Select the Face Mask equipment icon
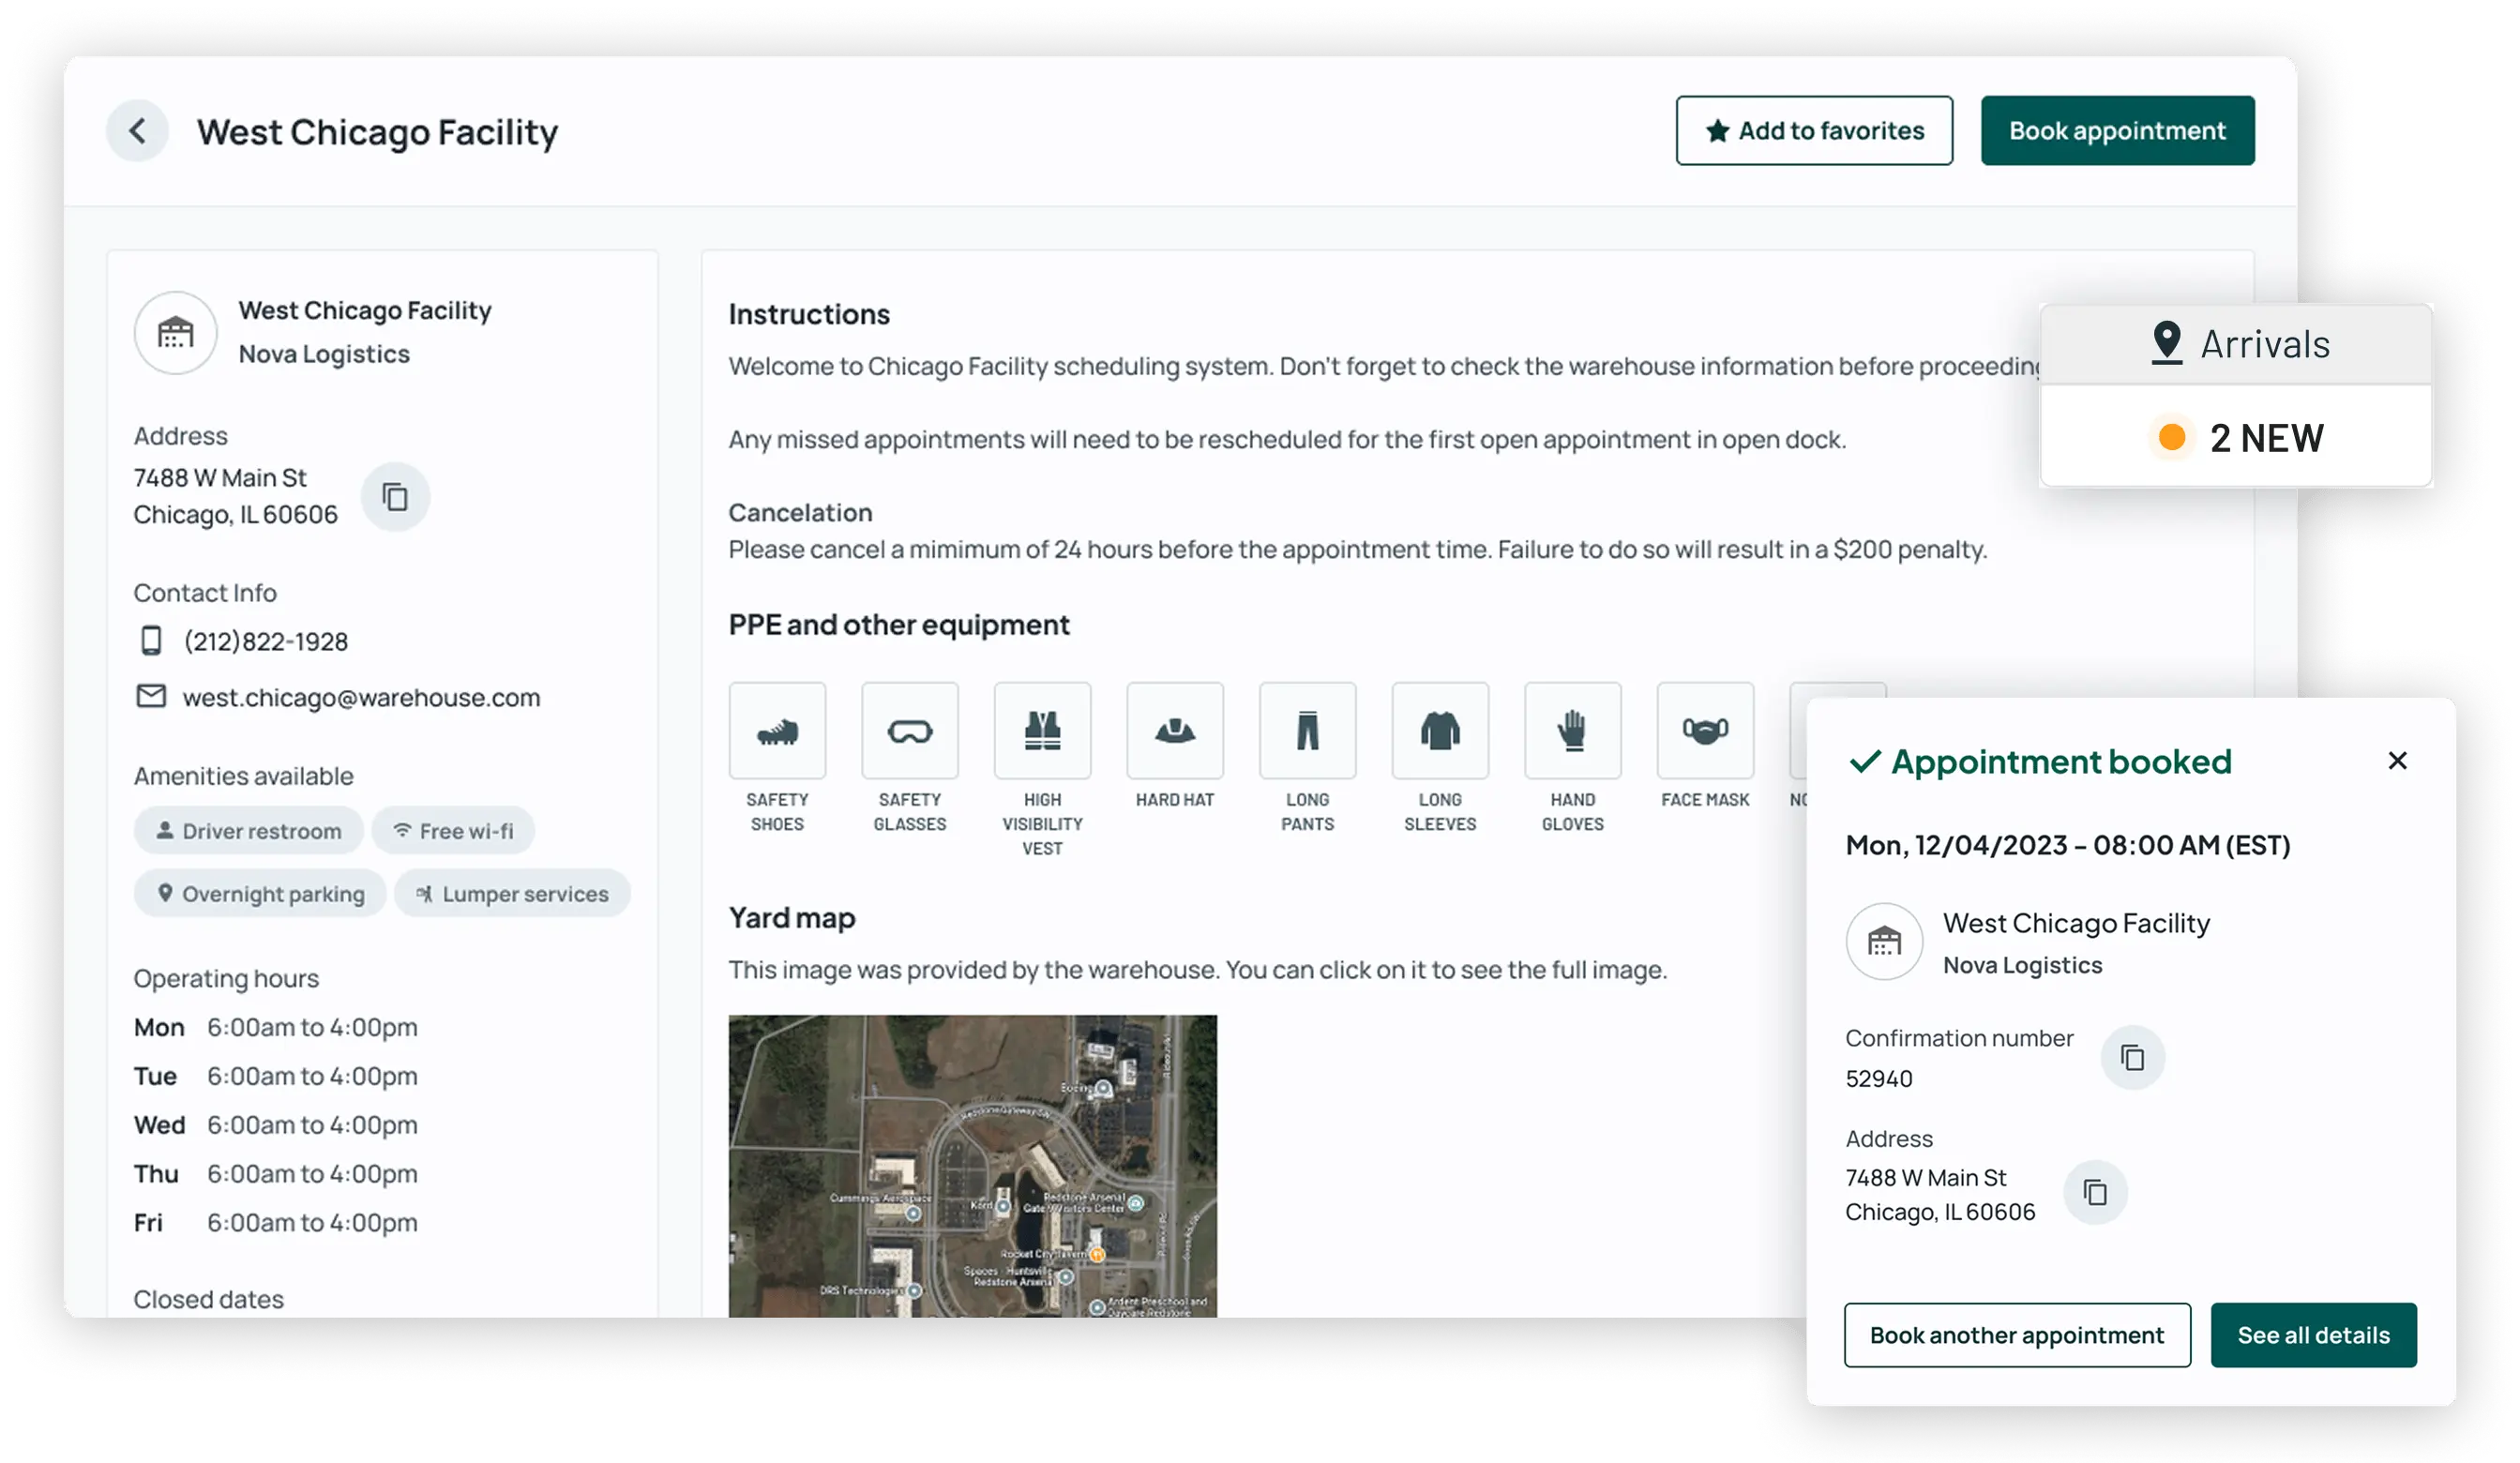This screenshot has width=2520, height=1463. [1705, 730]
